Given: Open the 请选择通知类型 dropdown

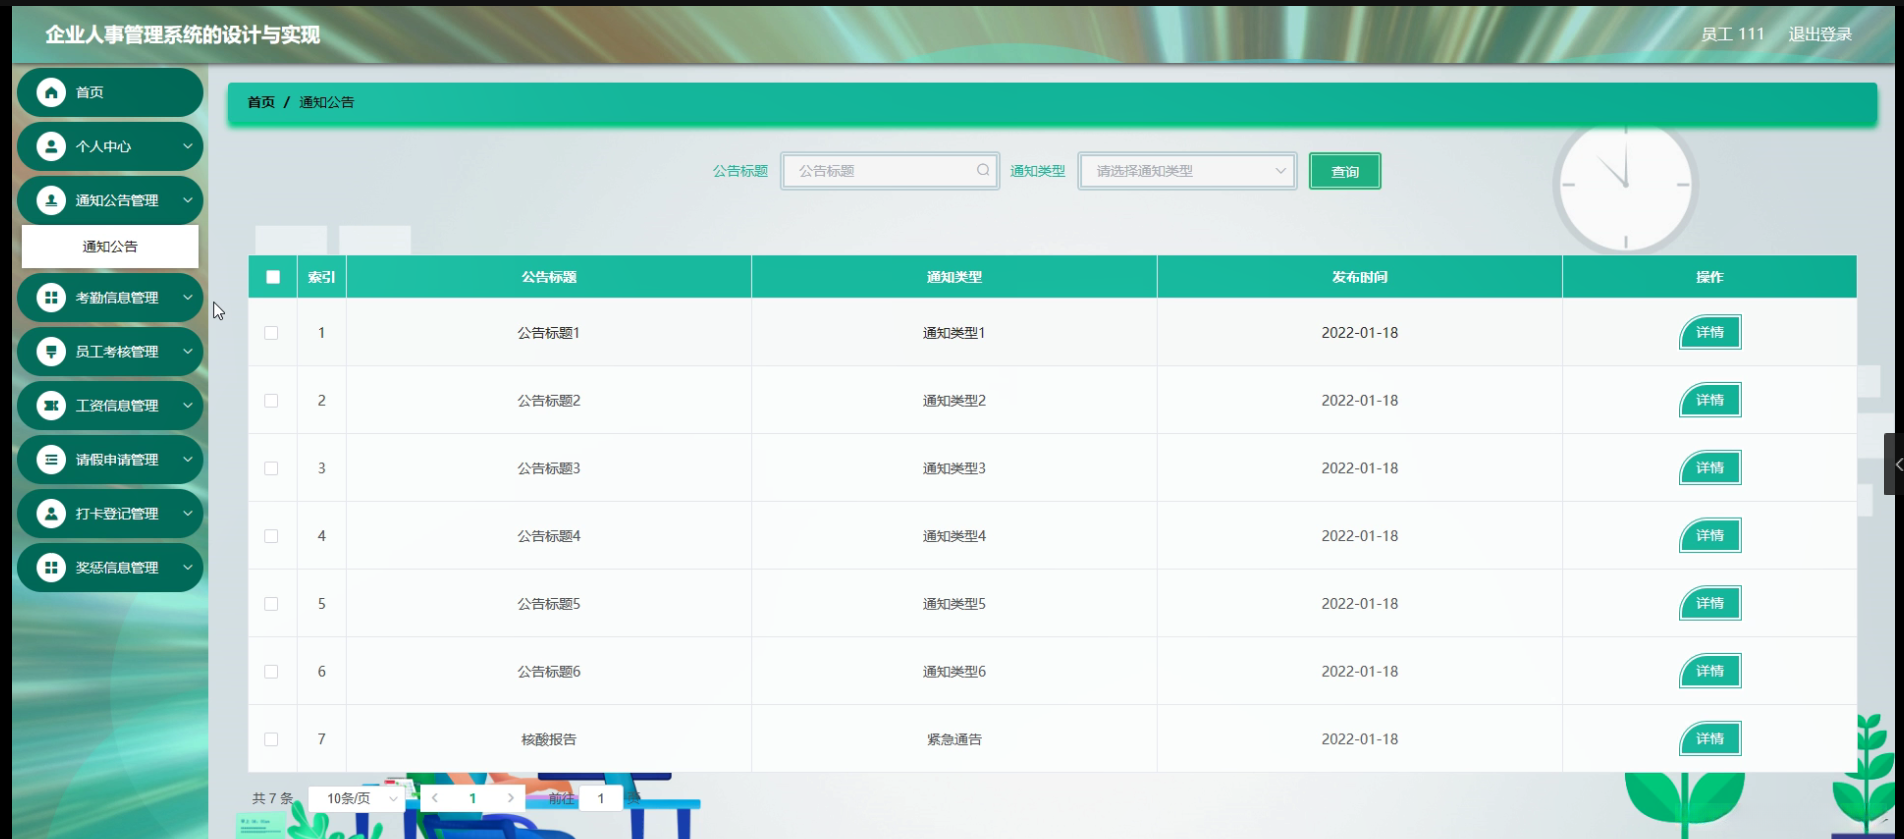Looking at the screenshot, I should click(x=1187, y=171).
